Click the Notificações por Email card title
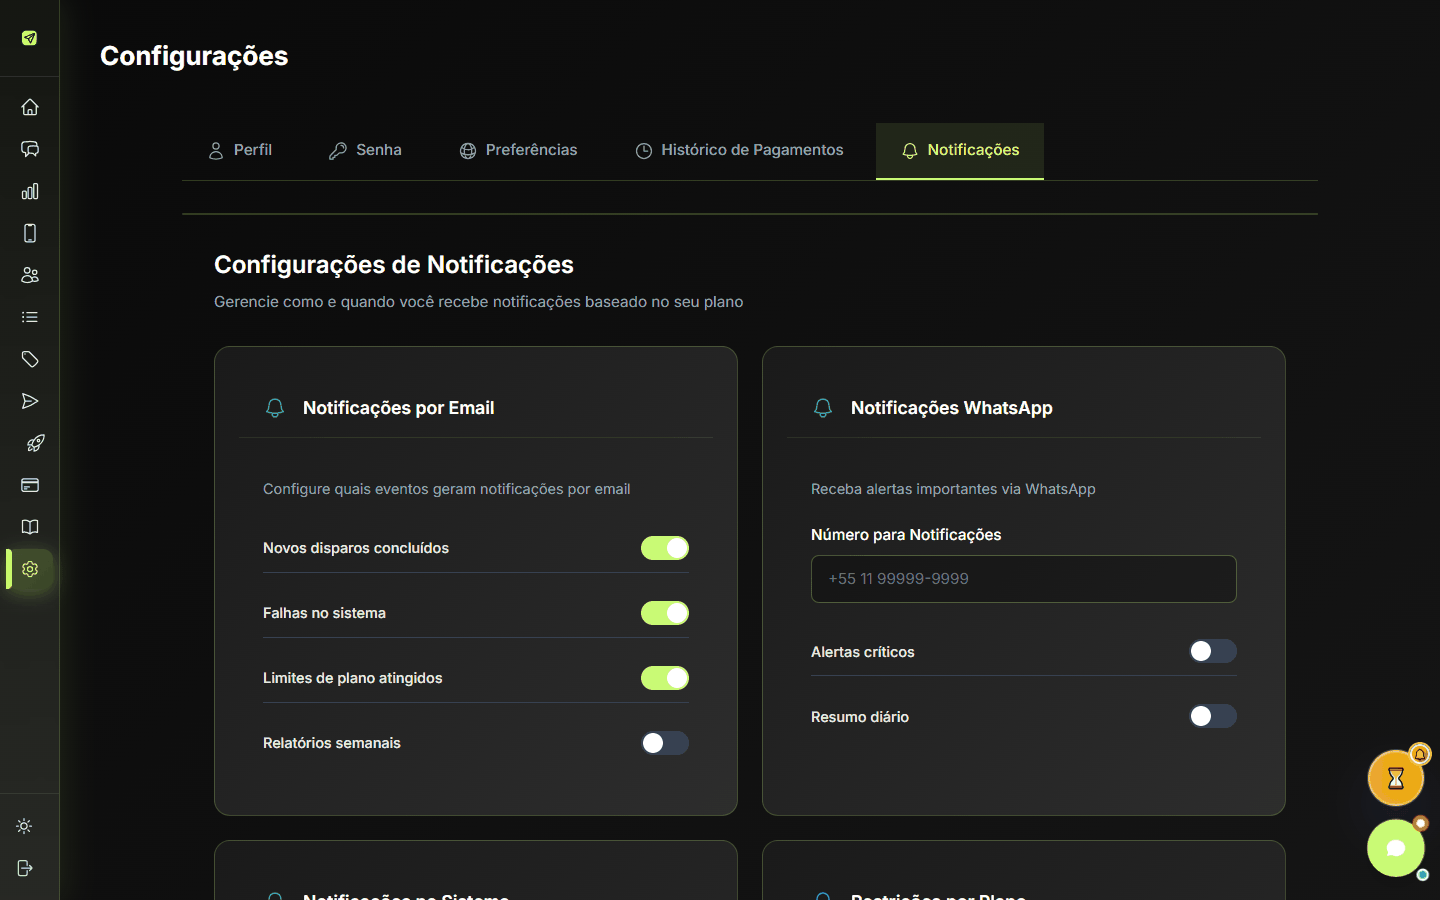 tap(398, 408)
